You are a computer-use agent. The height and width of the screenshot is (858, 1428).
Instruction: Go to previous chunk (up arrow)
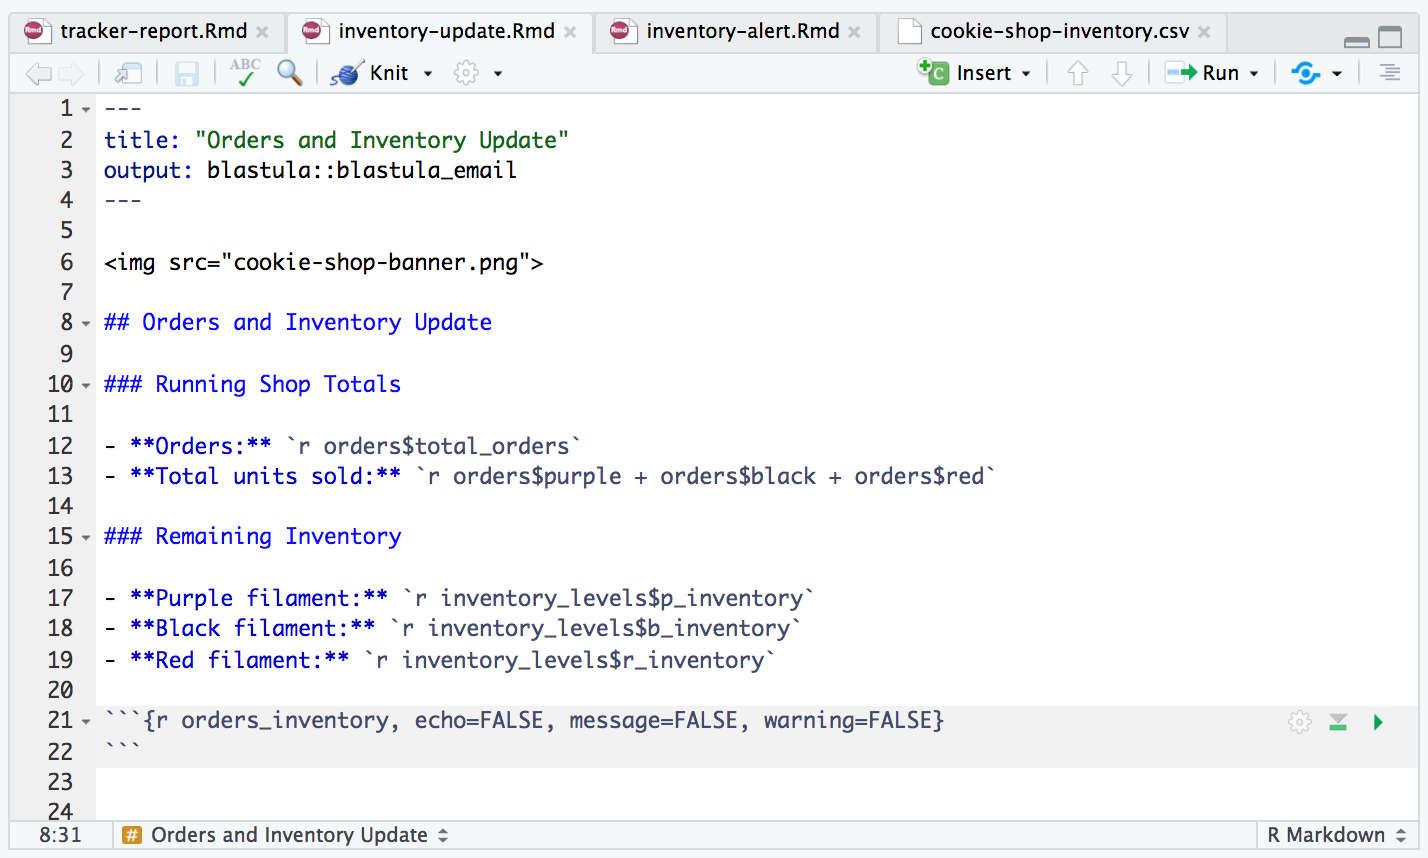click(x=1078, y=73)
